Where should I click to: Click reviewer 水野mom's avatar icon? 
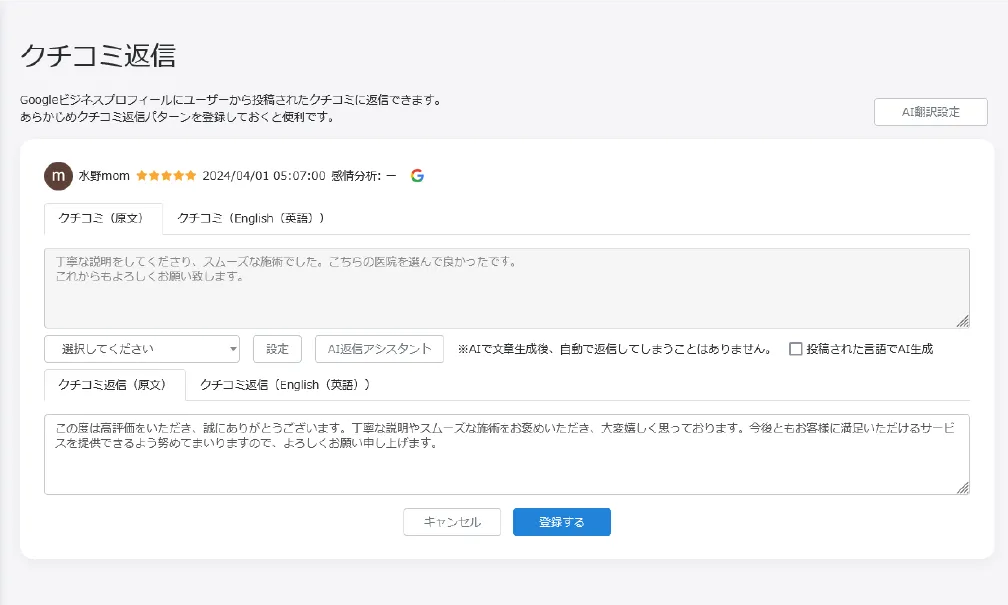pyautogui.click(x=58, y=176)
